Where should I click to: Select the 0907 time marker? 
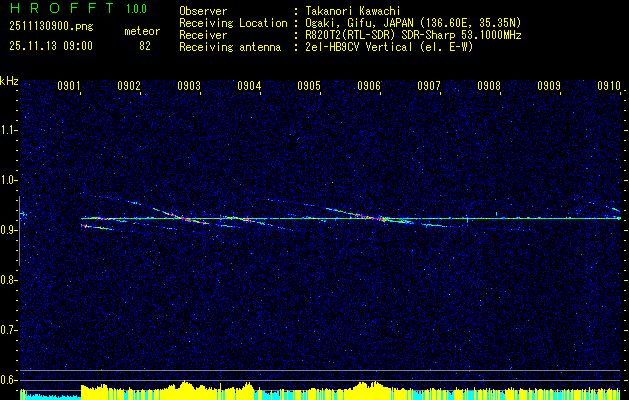click(x=429, y=87)
